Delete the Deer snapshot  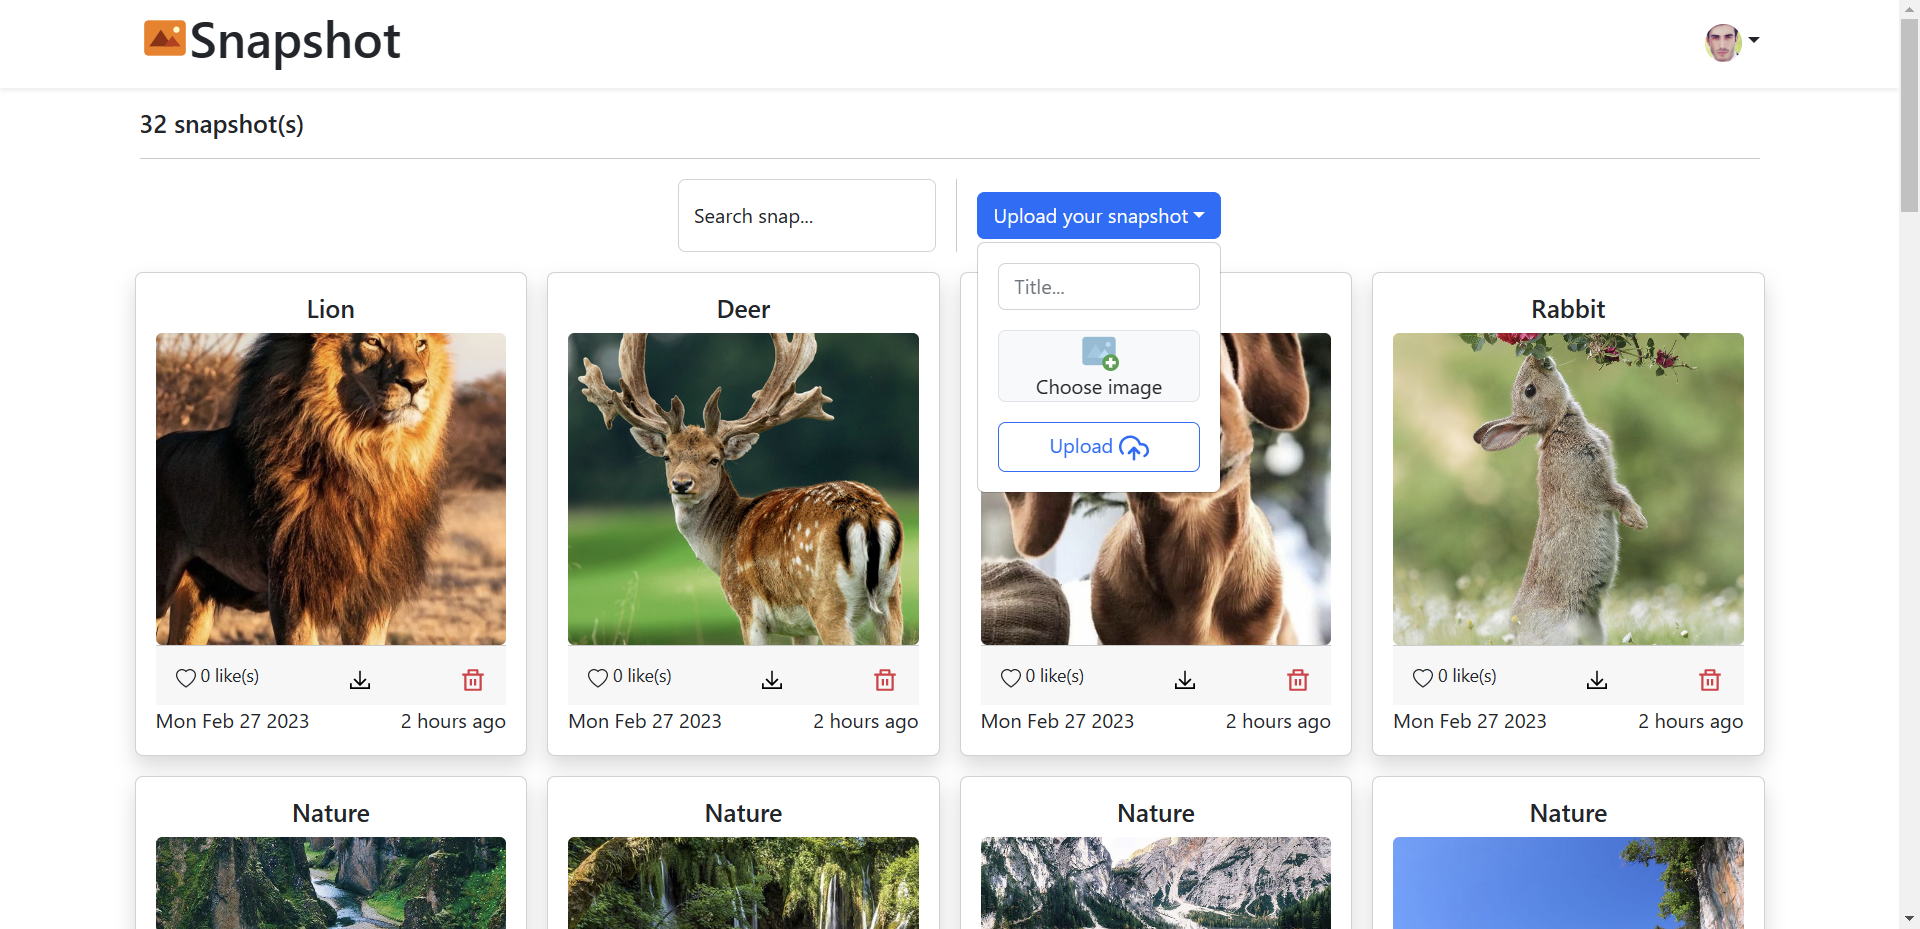click(x=885, y=680)
